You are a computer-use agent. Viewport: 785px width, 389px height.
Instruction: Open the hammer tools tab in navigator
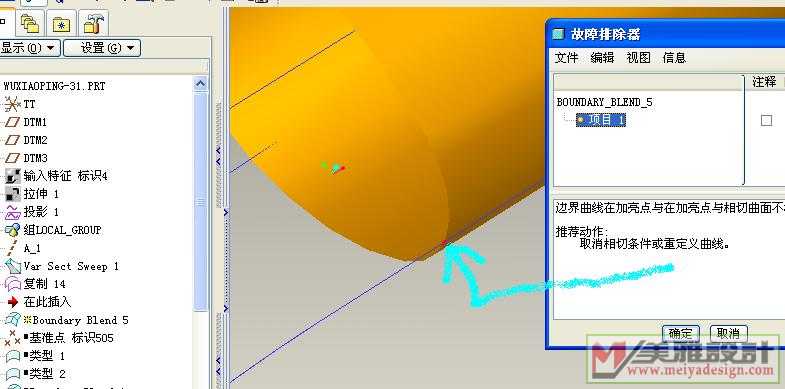point(94,23)
